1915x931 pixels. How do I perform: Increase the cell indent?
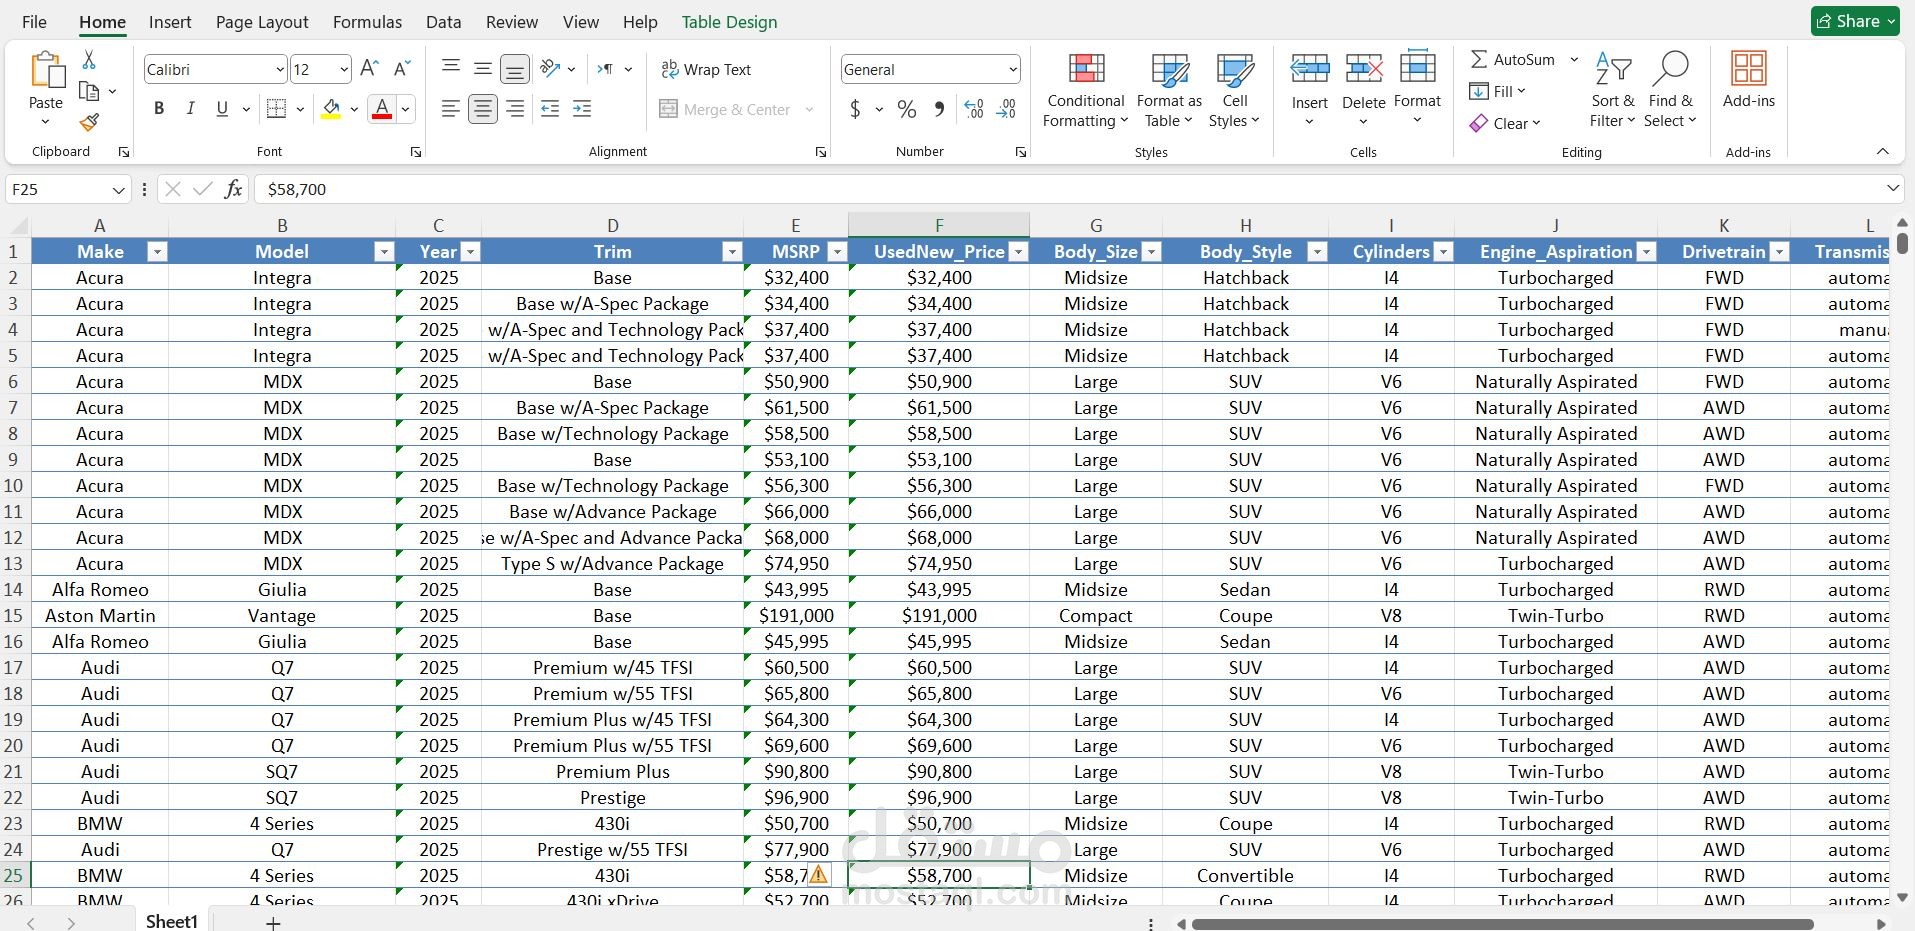[582, 109]
